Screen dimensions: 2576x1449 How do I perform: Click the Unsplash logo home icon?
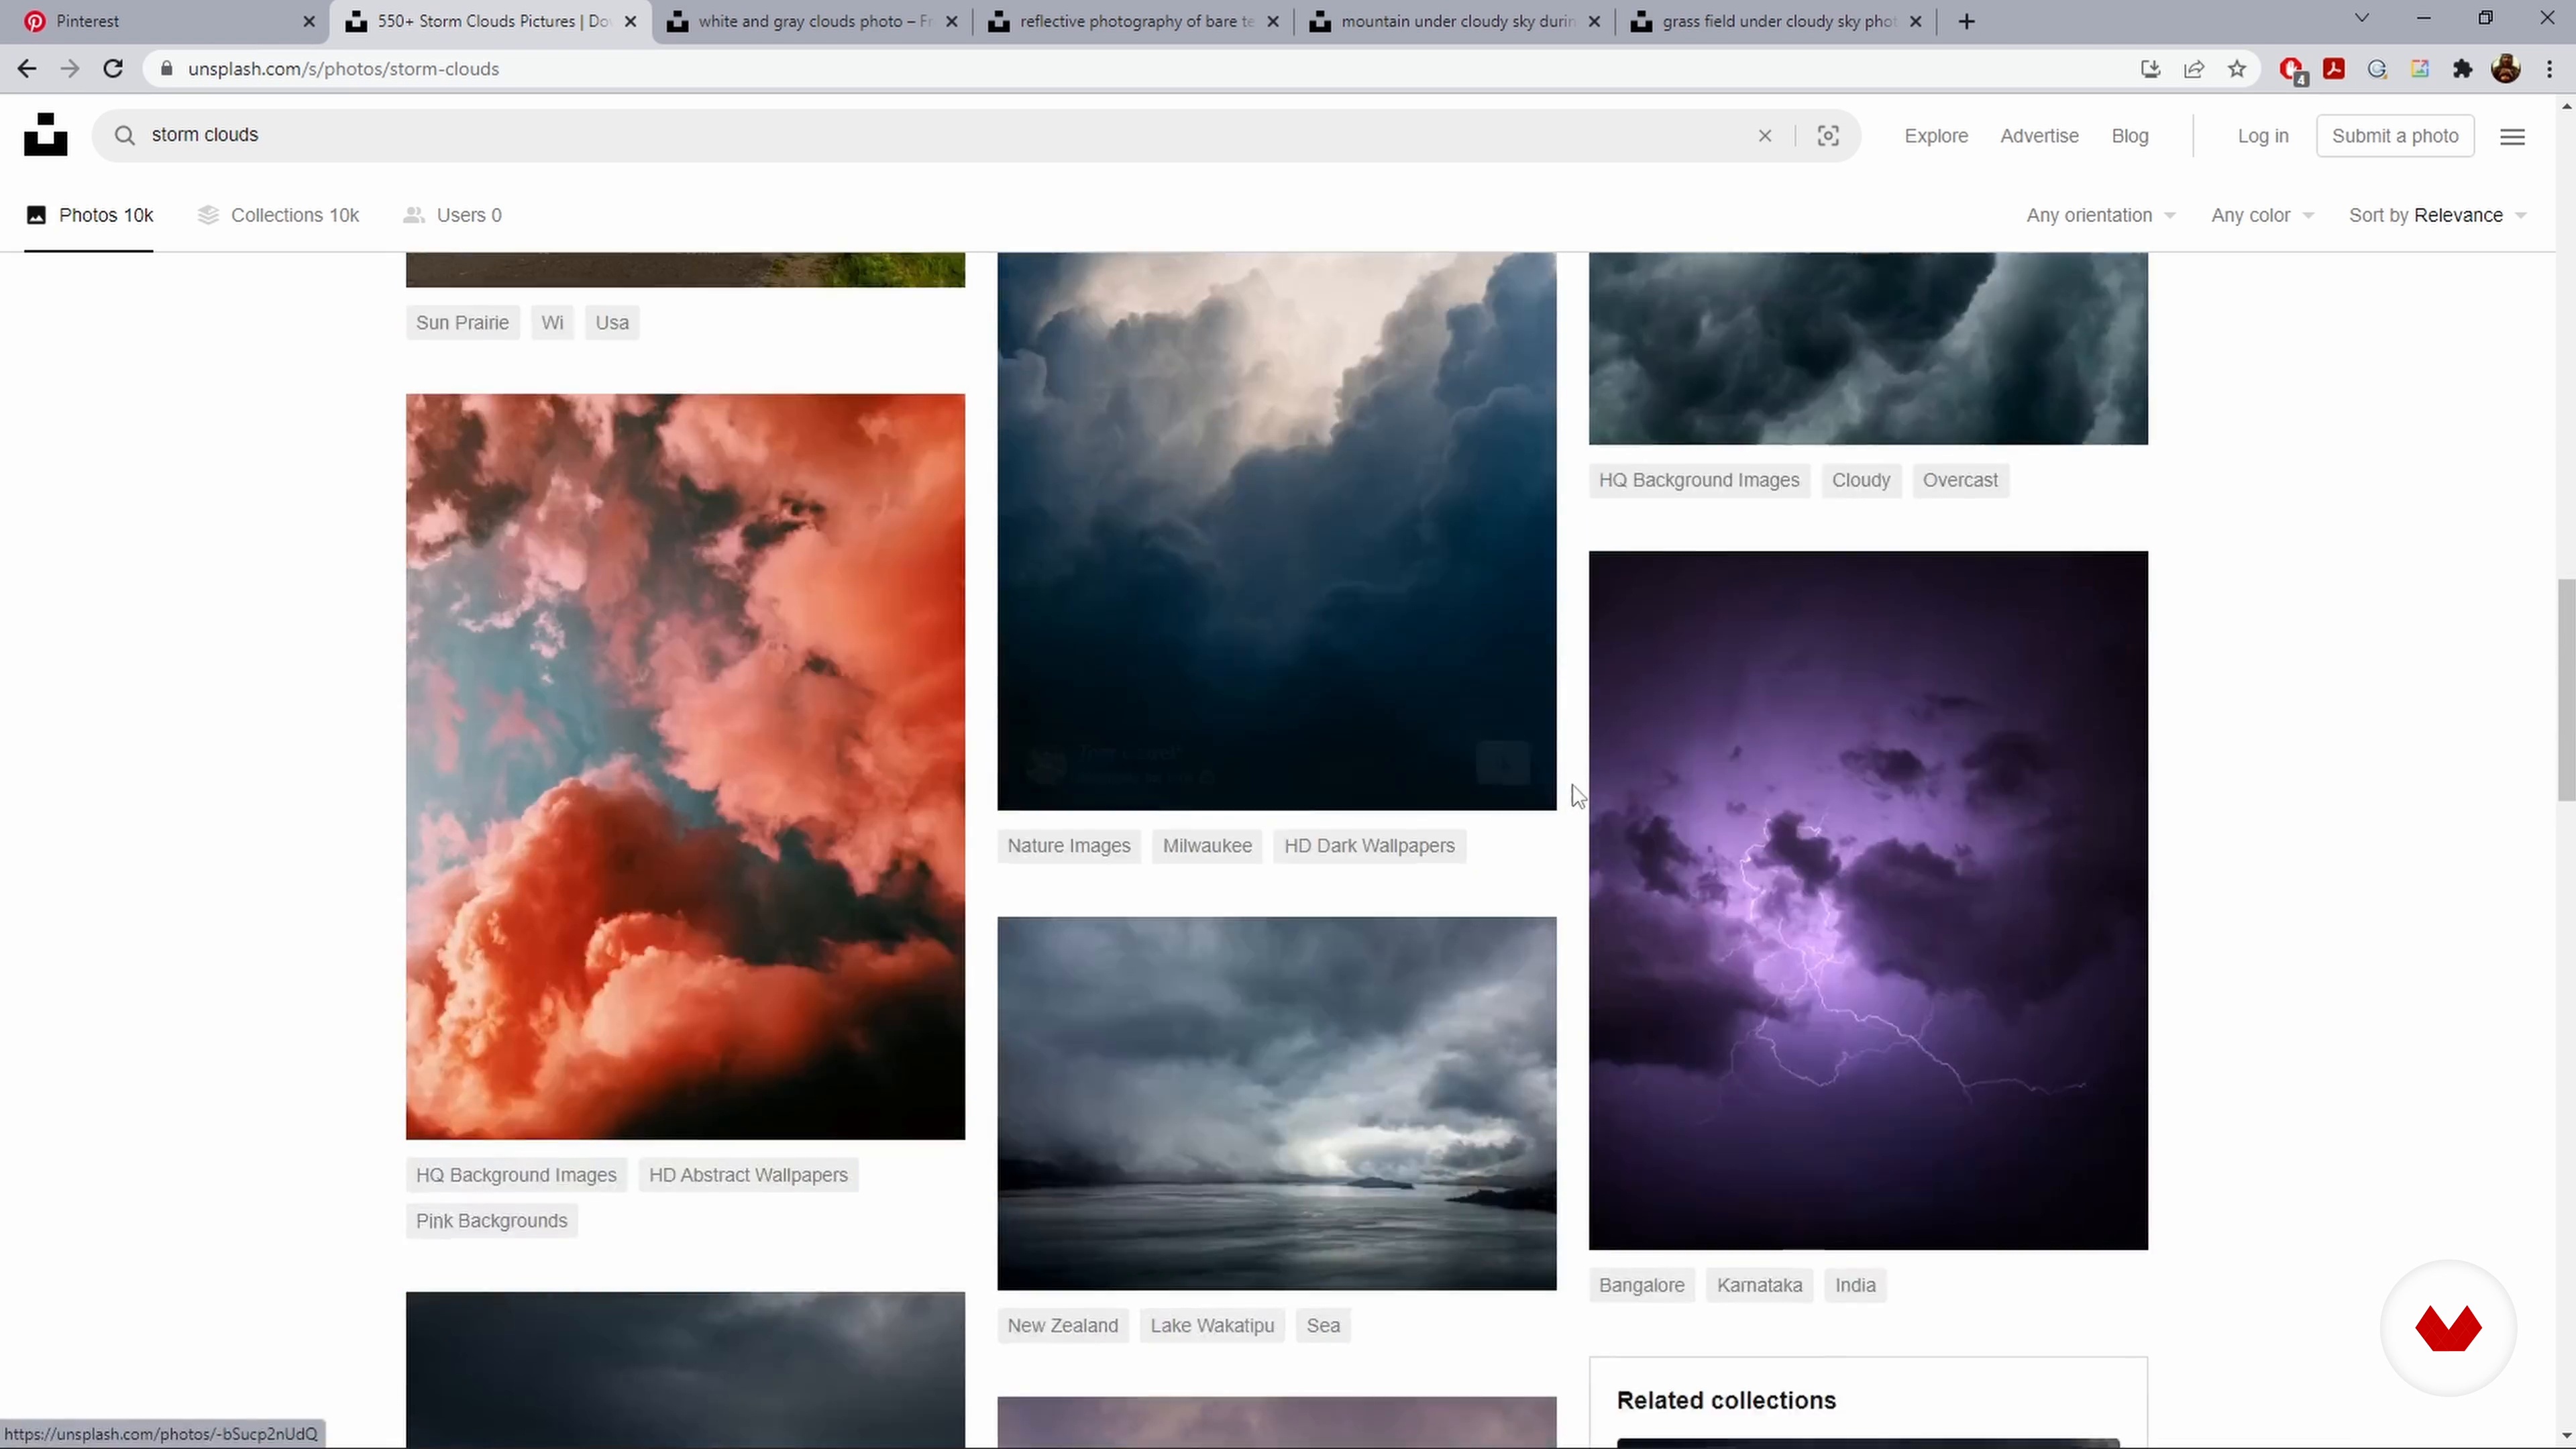coord(45,135)
